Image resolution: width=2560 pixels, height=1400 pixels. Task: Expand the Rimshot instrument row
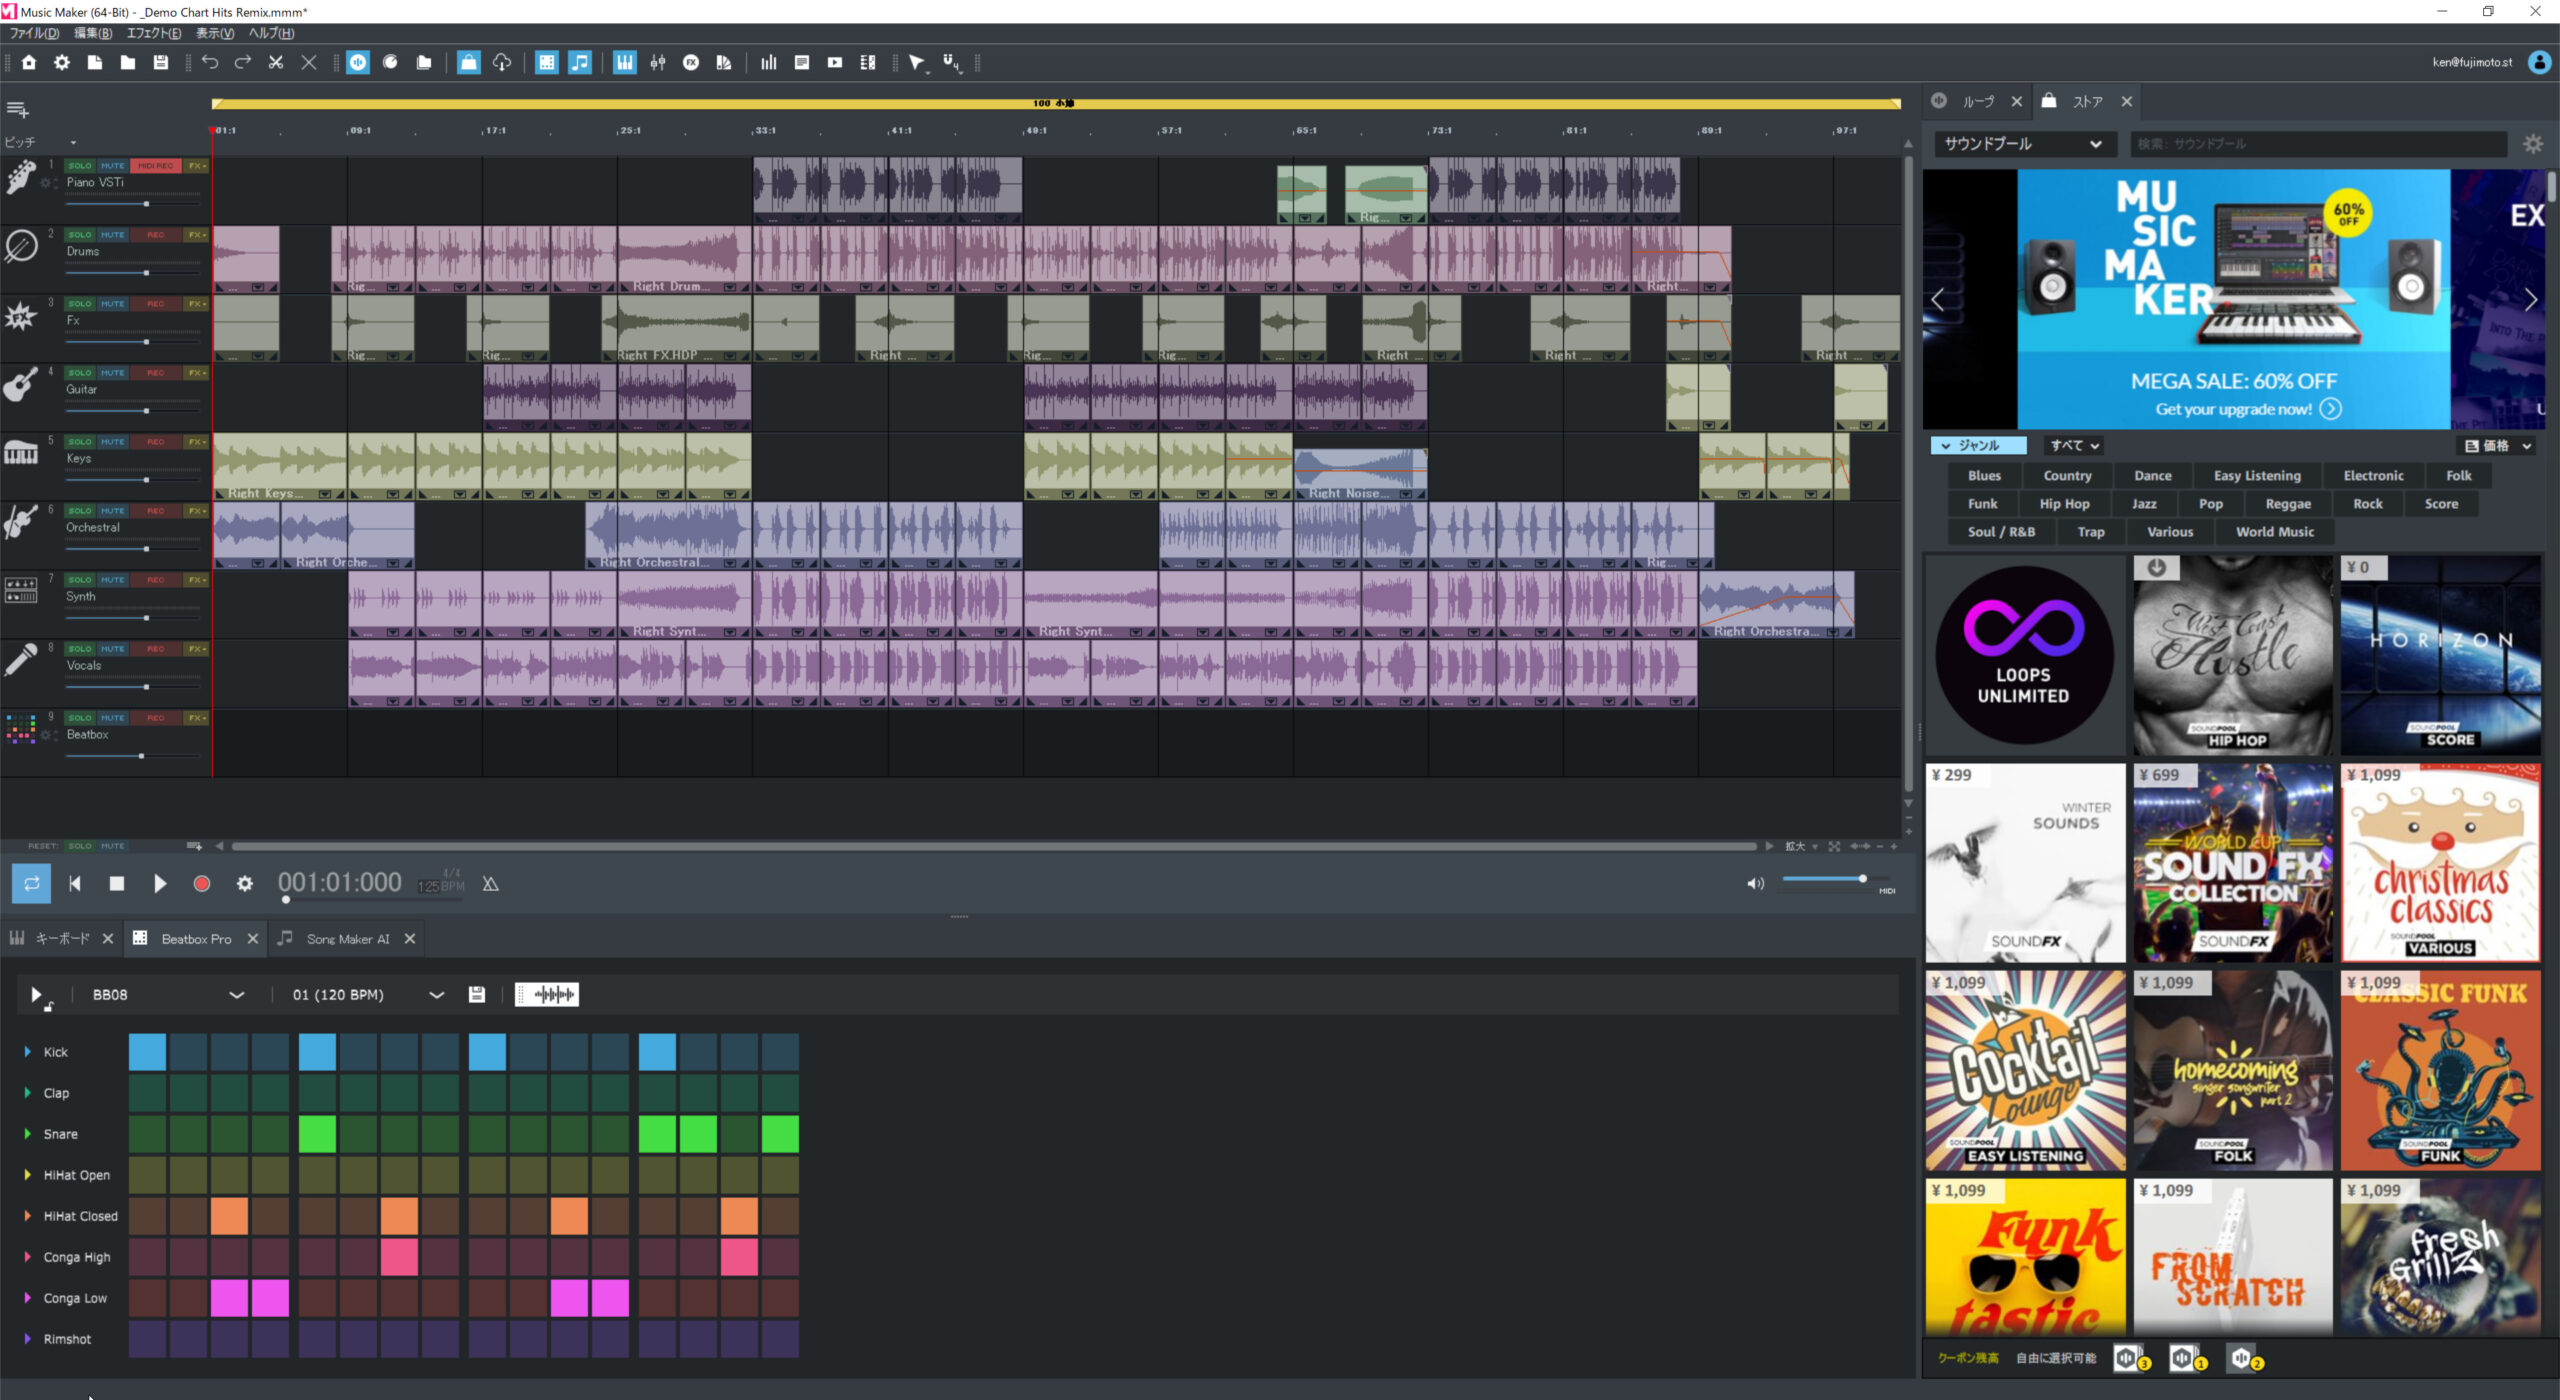tap(28, 1339)
